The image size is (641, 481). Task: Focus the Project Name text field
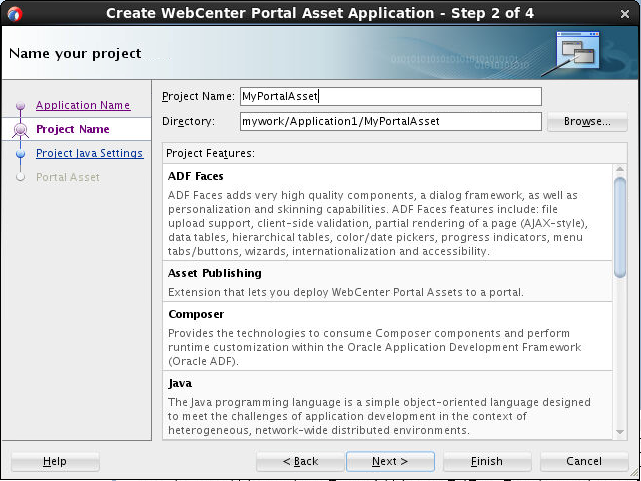coord(391,96)
